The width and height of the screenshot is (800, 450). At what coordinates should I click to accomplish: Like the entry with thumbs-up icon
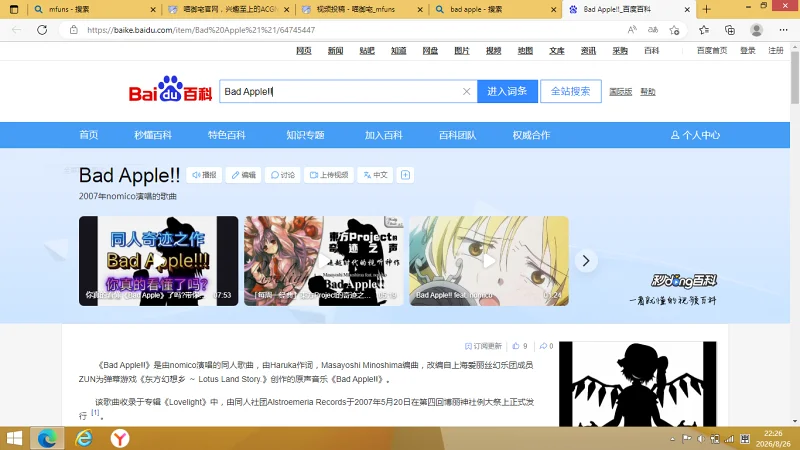(x=516, y=346)
